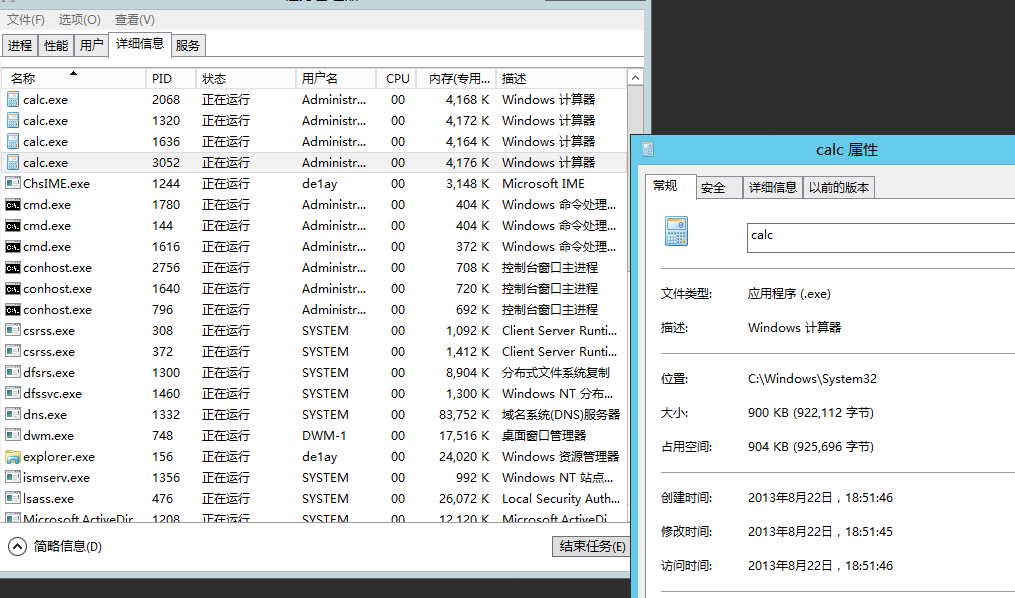Click scrollbar up arrow in process list
The width and height of the screenshot is (1015, 598).
click(636, 78)
